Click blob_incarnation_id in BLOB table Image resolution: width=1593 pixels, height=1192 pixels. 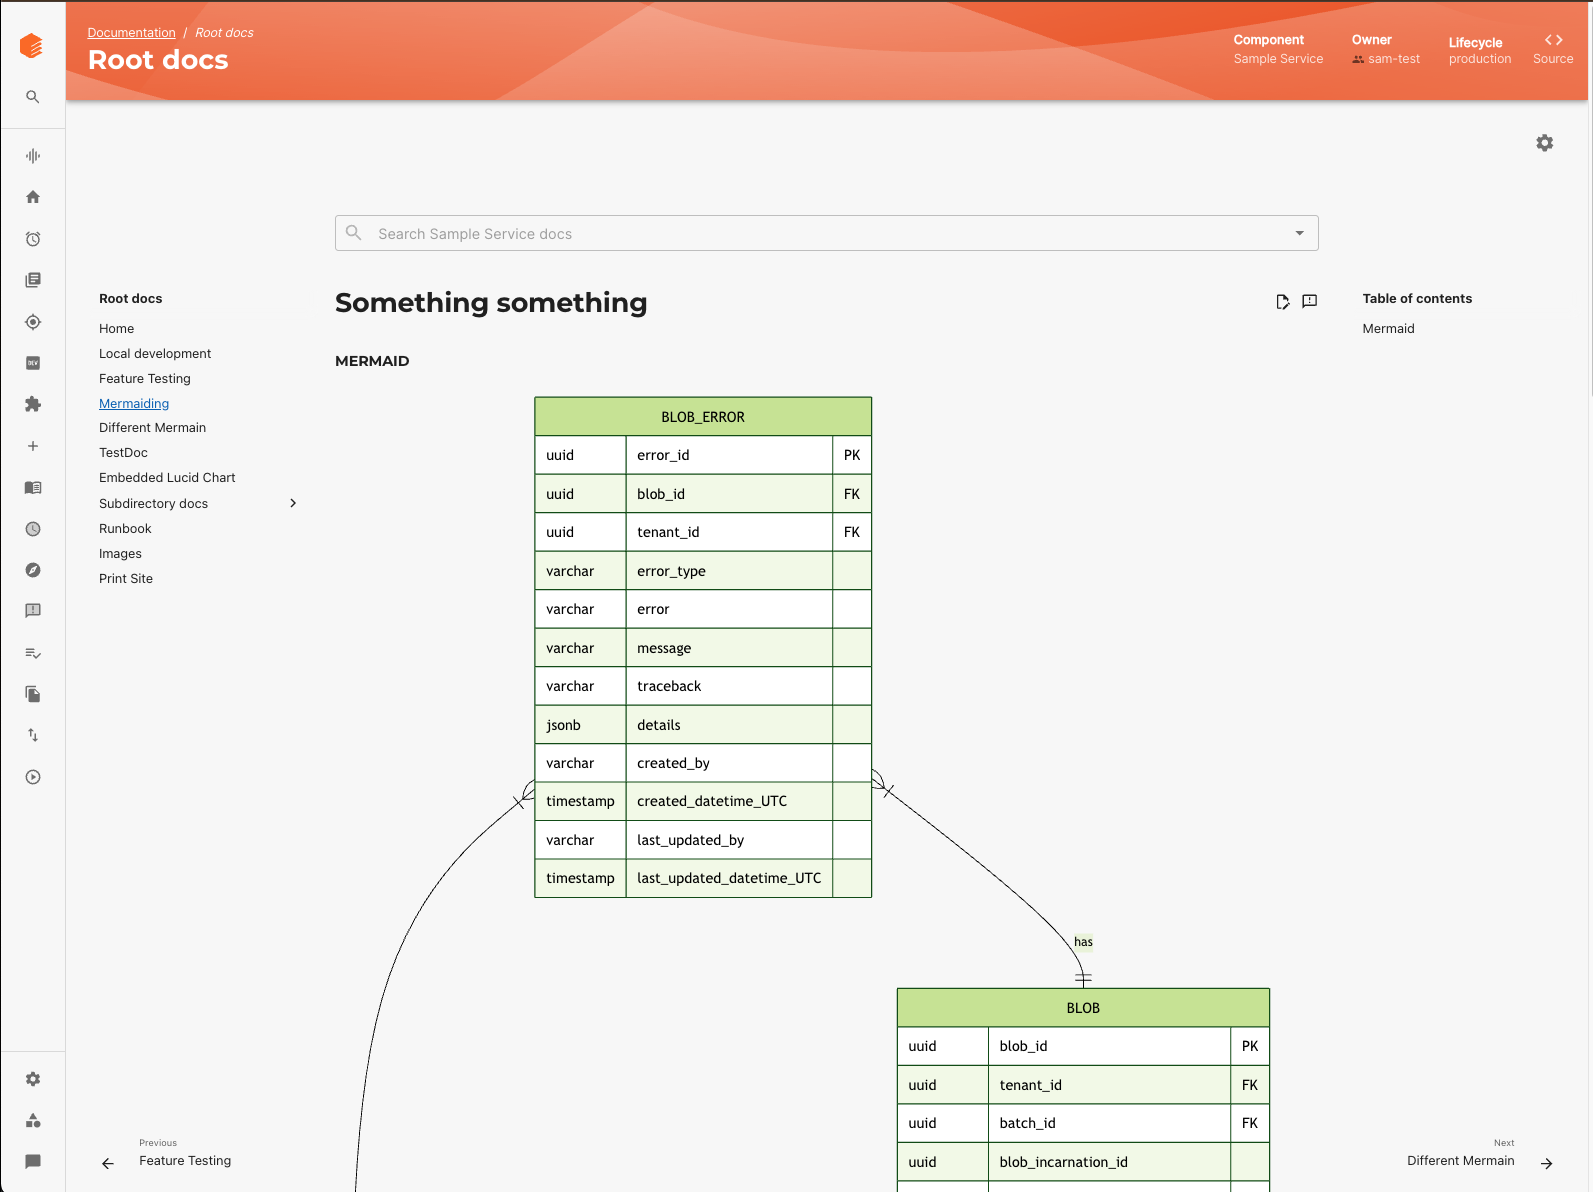[1109, 1162]
